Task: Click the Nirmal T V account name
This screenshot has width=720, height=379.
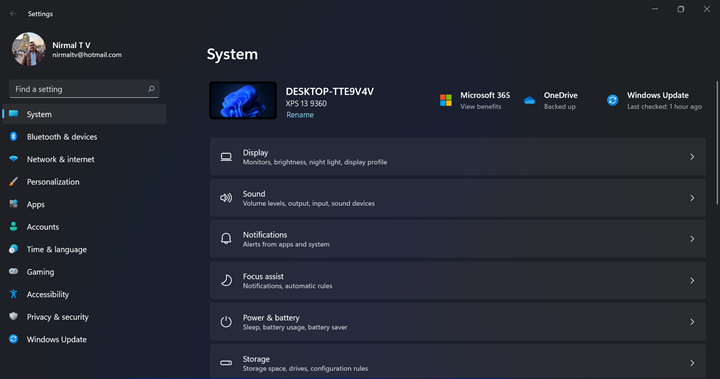Action: (x=71, y=45)
